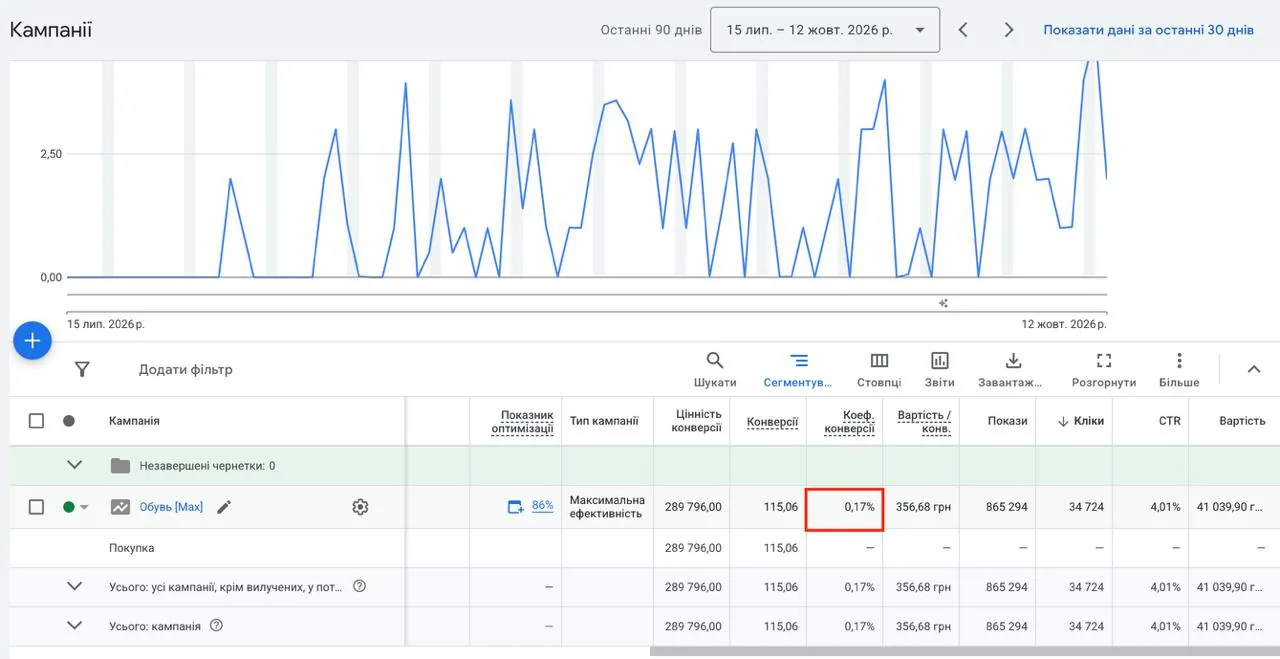Click the 34 724 clicks value in Обувь [Max] row
Image resolution: width=1280 pixels, height=659 pixels.
[x=1086, y=507]
